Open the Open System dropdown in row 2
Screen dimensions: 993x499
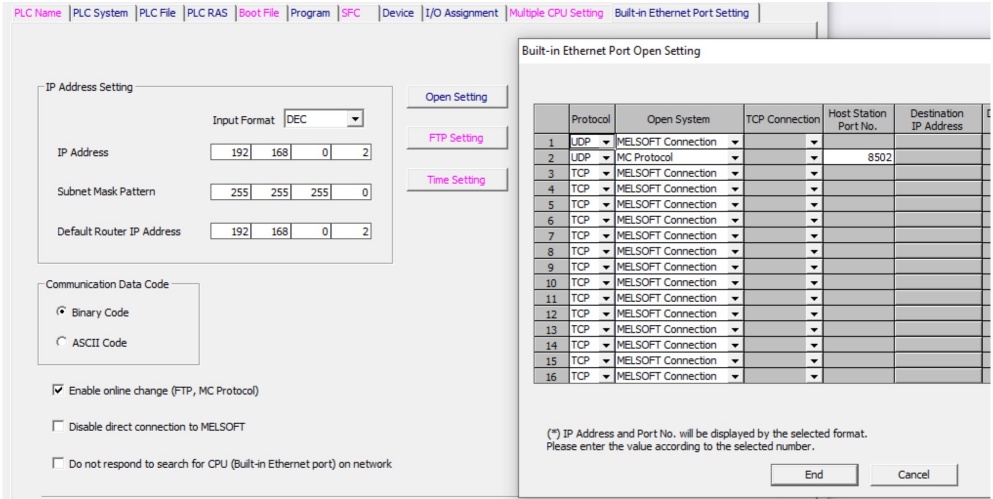[x=735, y=158]
